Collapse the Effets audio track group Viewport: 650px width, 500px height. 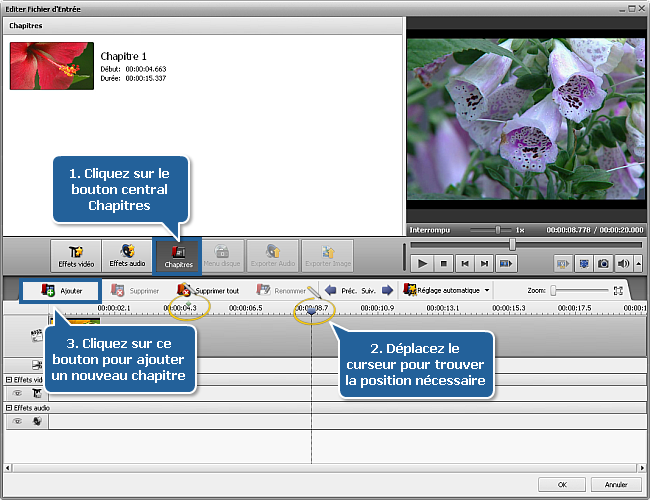(9, 408)
